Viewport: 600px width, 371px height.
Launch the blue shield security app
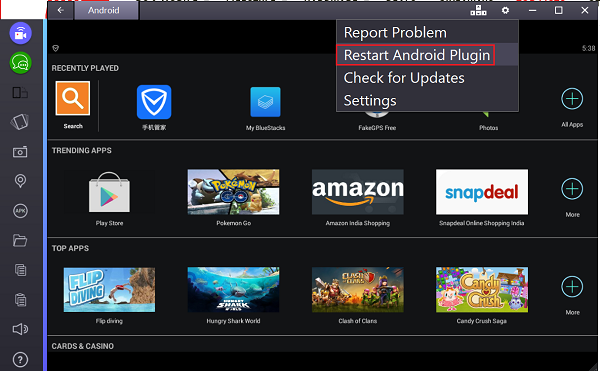coord(154,102)
